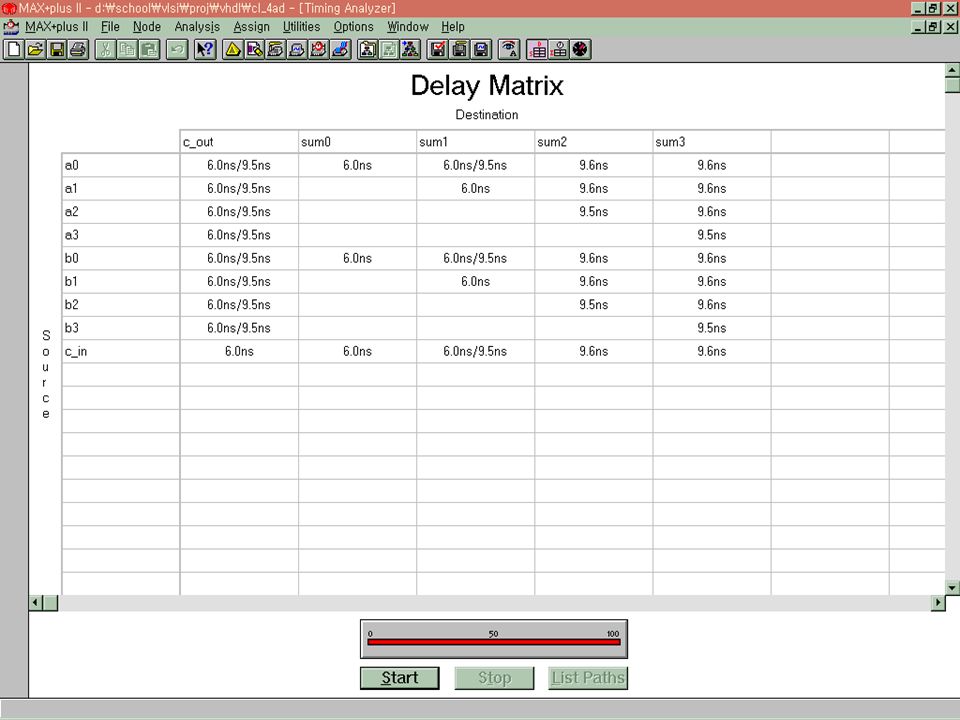Click the MAX+plus II application icon in menu bar

tap(11, 27)
